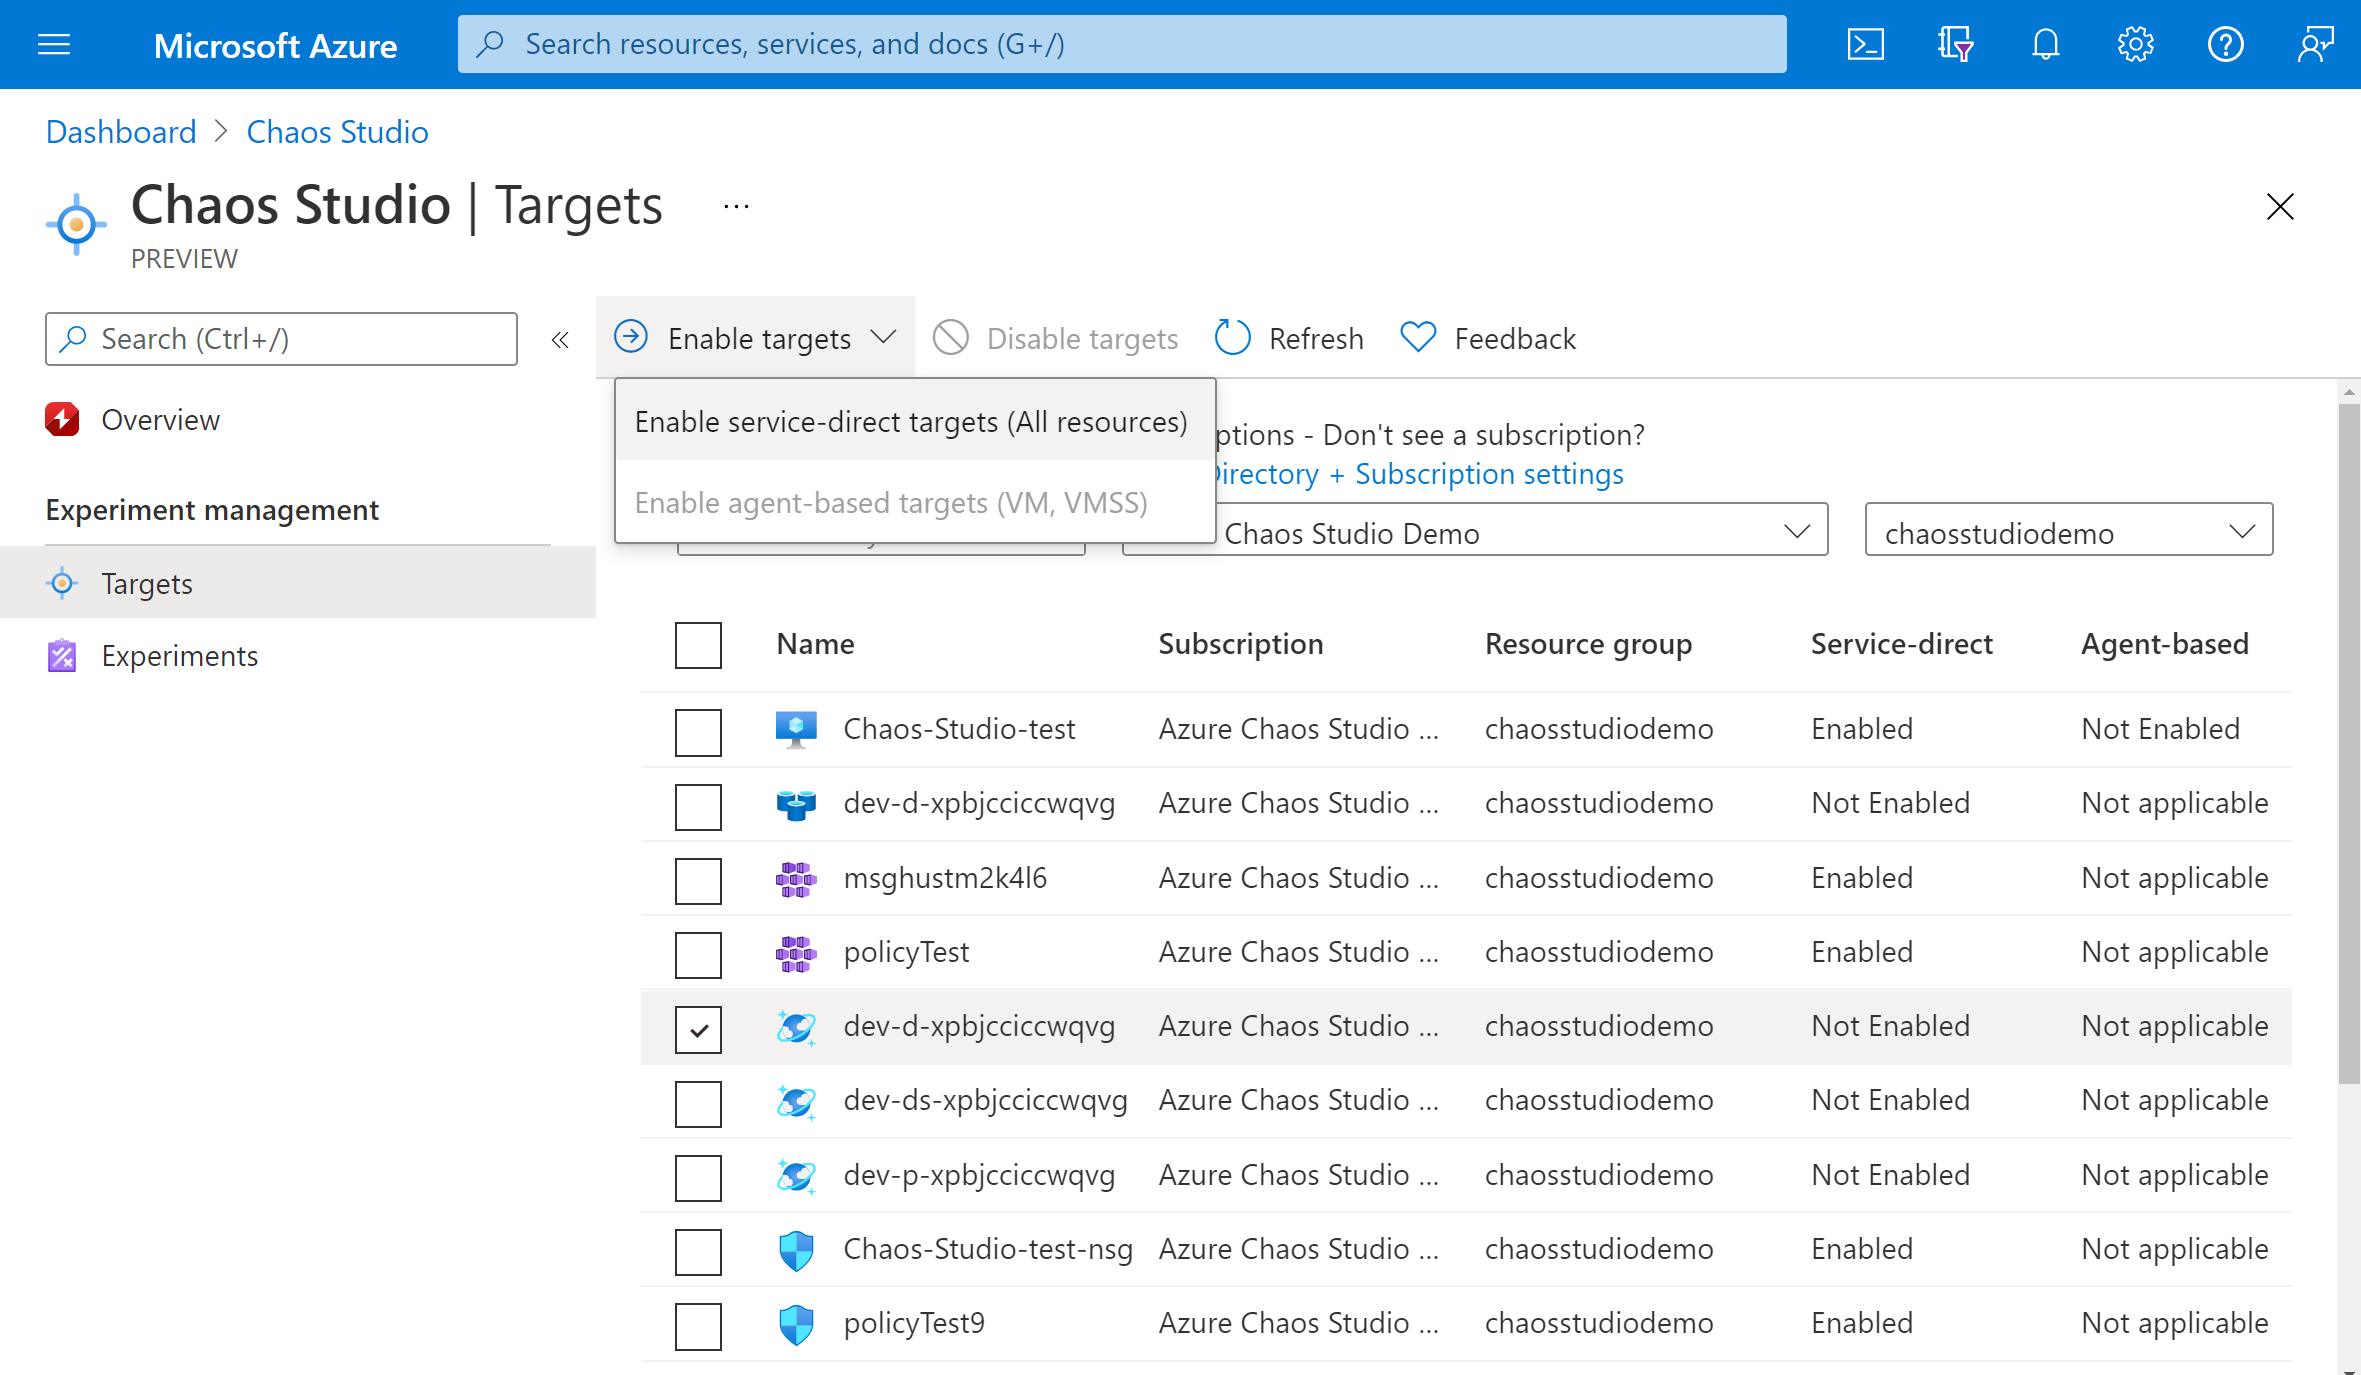Click the Azure notifications bell icon
This screenshot has height=1375, width=2361.
coord(2042,43)
